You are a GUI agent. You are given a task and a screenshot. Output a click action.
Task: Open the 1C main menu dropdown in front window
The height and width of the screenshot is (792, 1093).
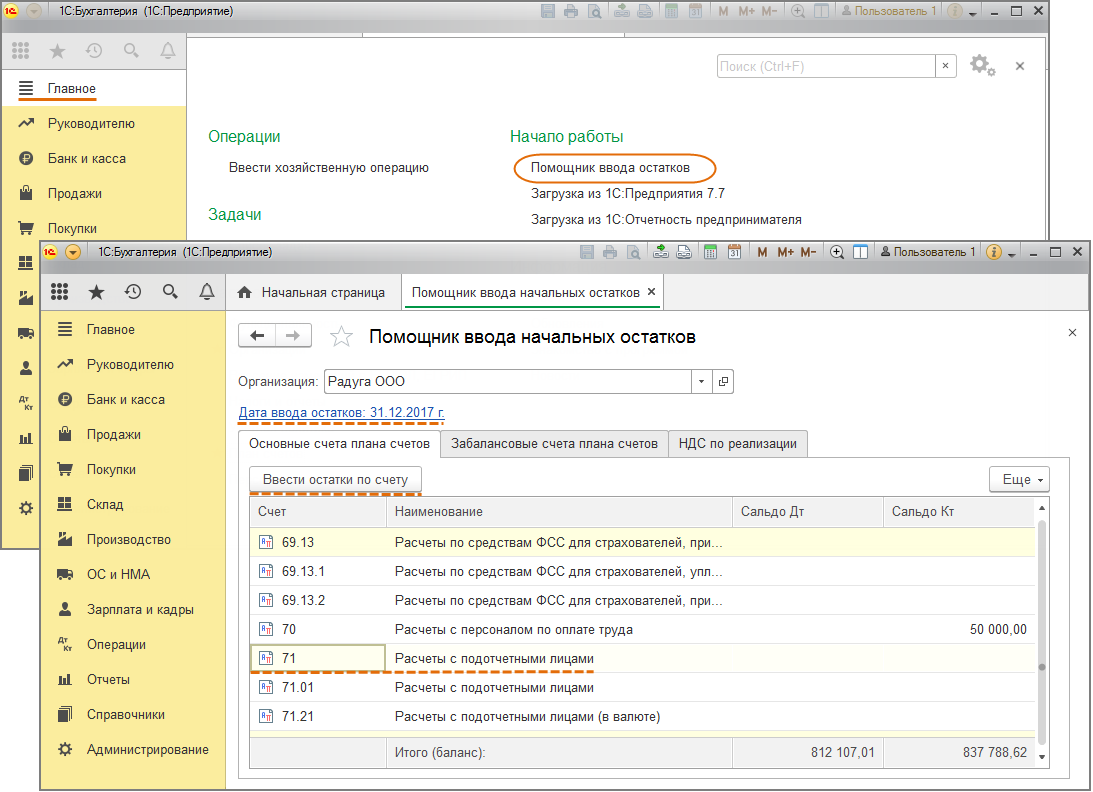click(x=72, y=252)
